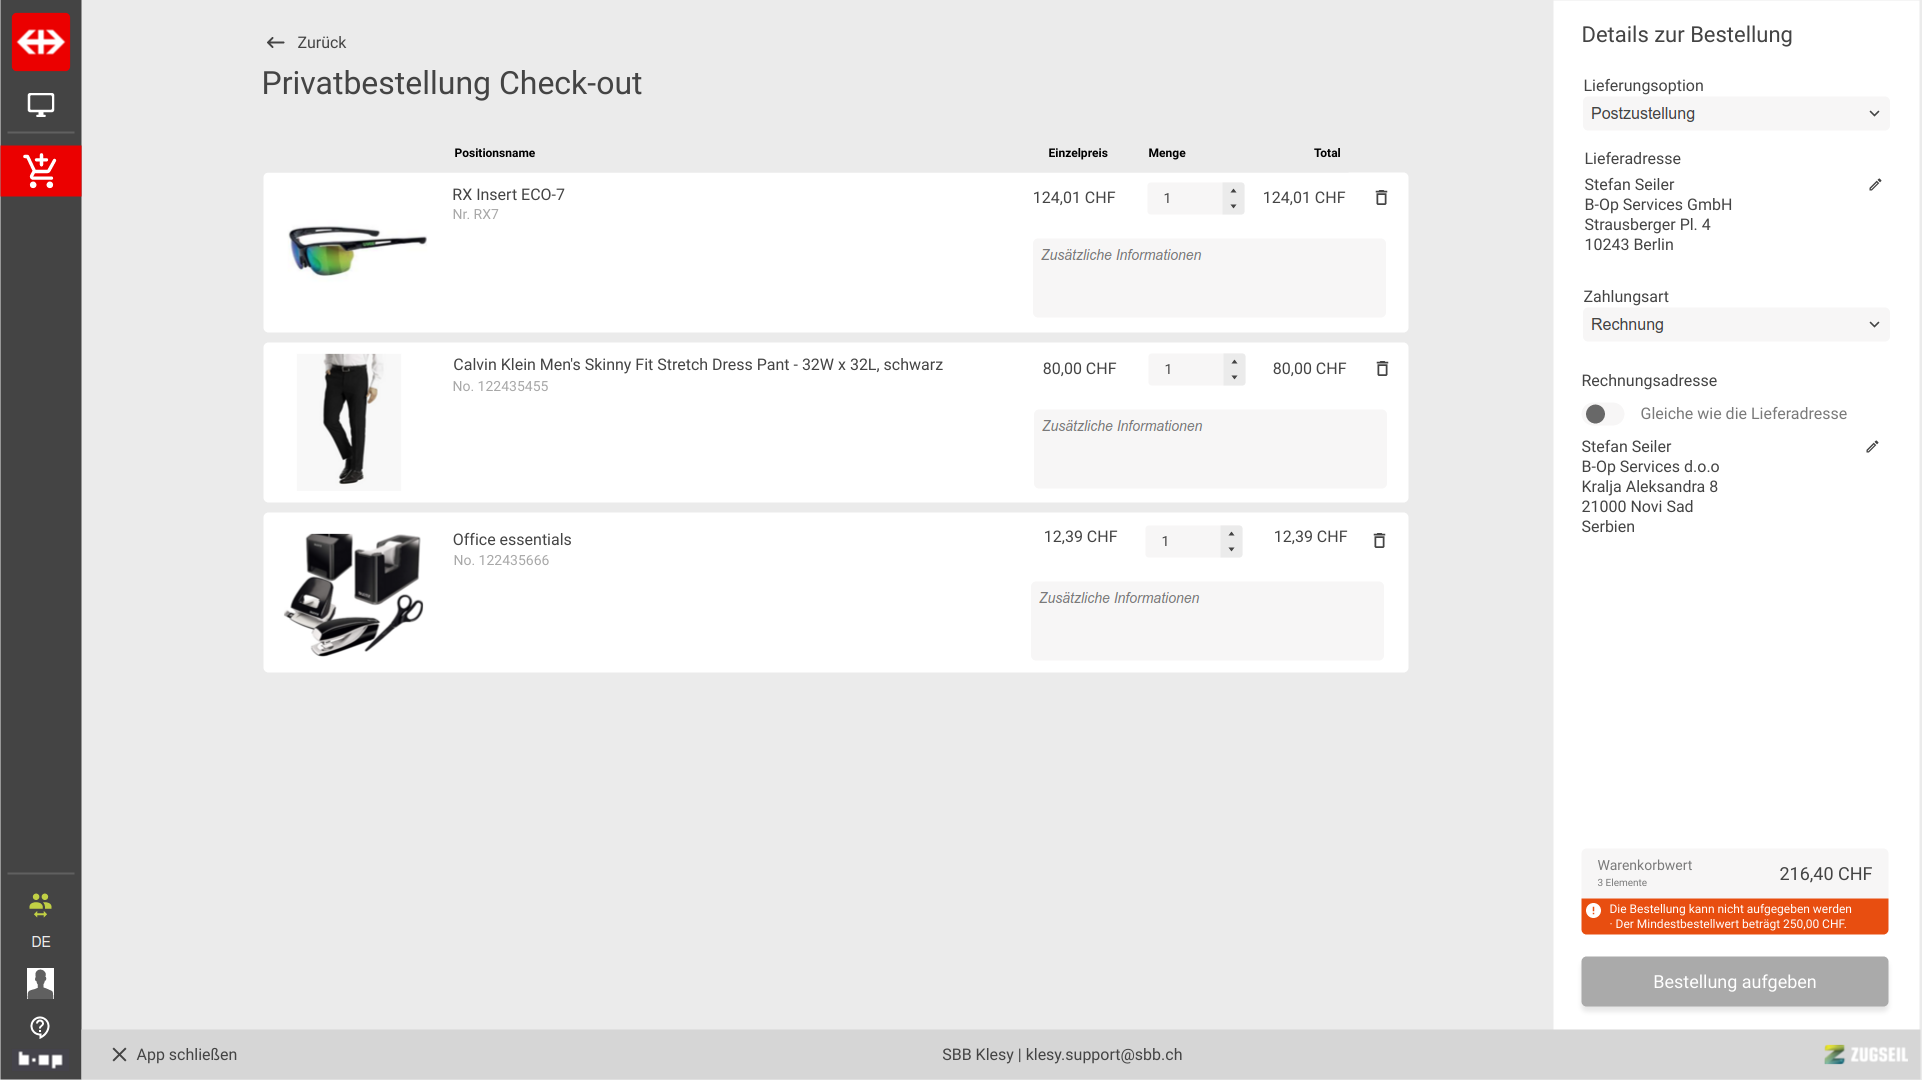Screen dimensions: 1922x1080
Task: Open the monitor icon in sidebar
Action: point(41,105)
